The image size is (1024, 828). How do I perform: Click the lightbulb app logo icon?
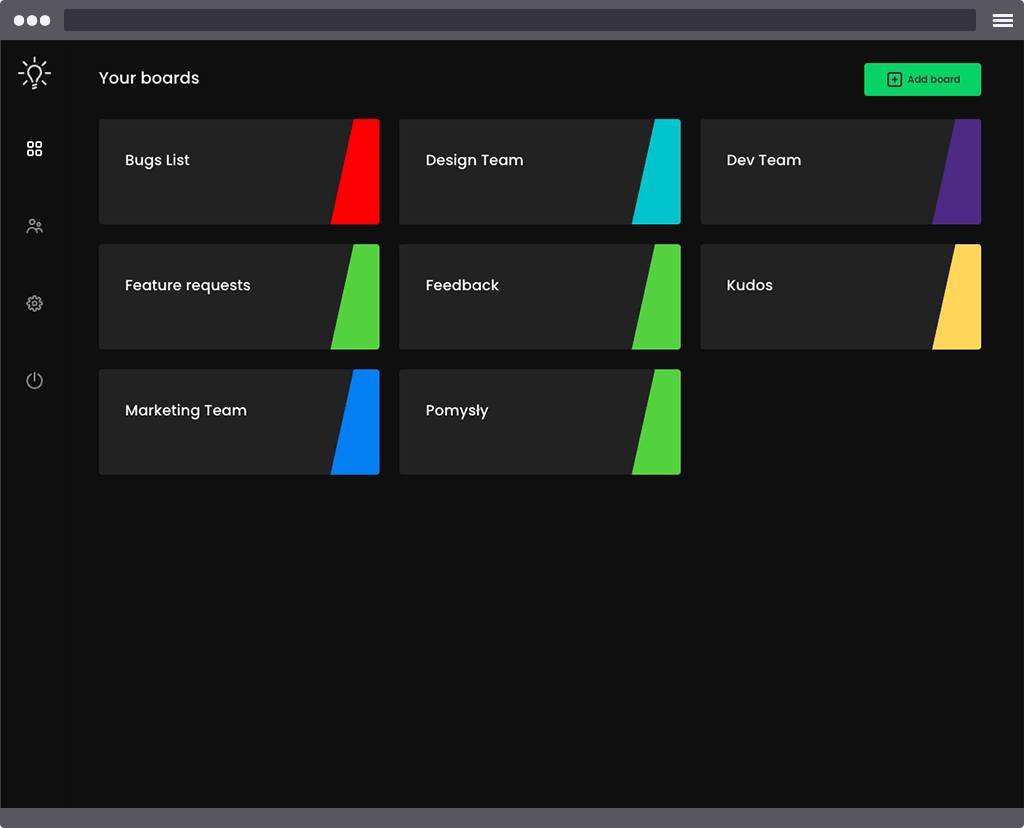pos(34,73)
